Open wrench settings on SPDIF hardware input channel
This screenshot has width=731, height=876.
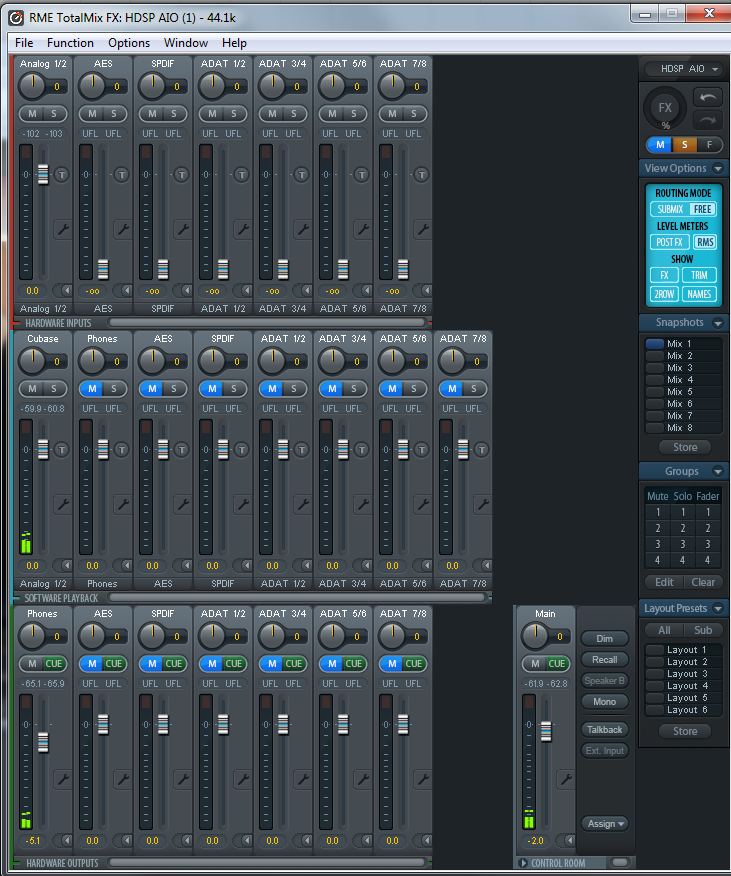182,229
